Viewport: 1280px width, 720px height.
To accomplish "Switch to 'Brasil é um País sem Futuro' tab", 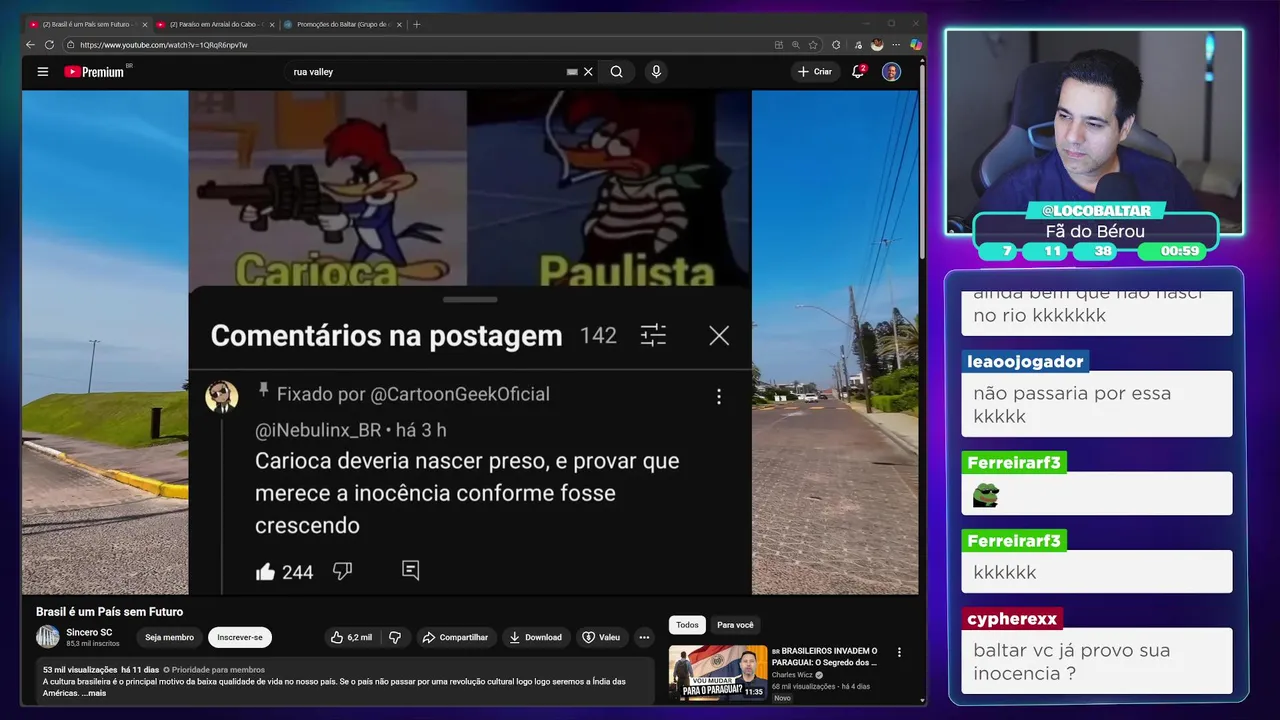I will click(86, 24).
